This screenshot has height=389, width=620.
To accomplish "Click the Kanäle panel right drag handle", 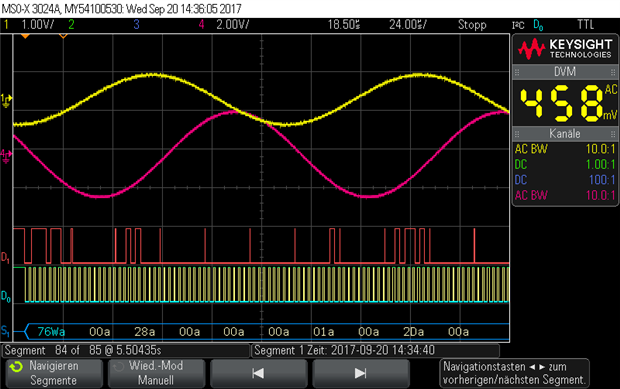I will click(x=612, y=134).
